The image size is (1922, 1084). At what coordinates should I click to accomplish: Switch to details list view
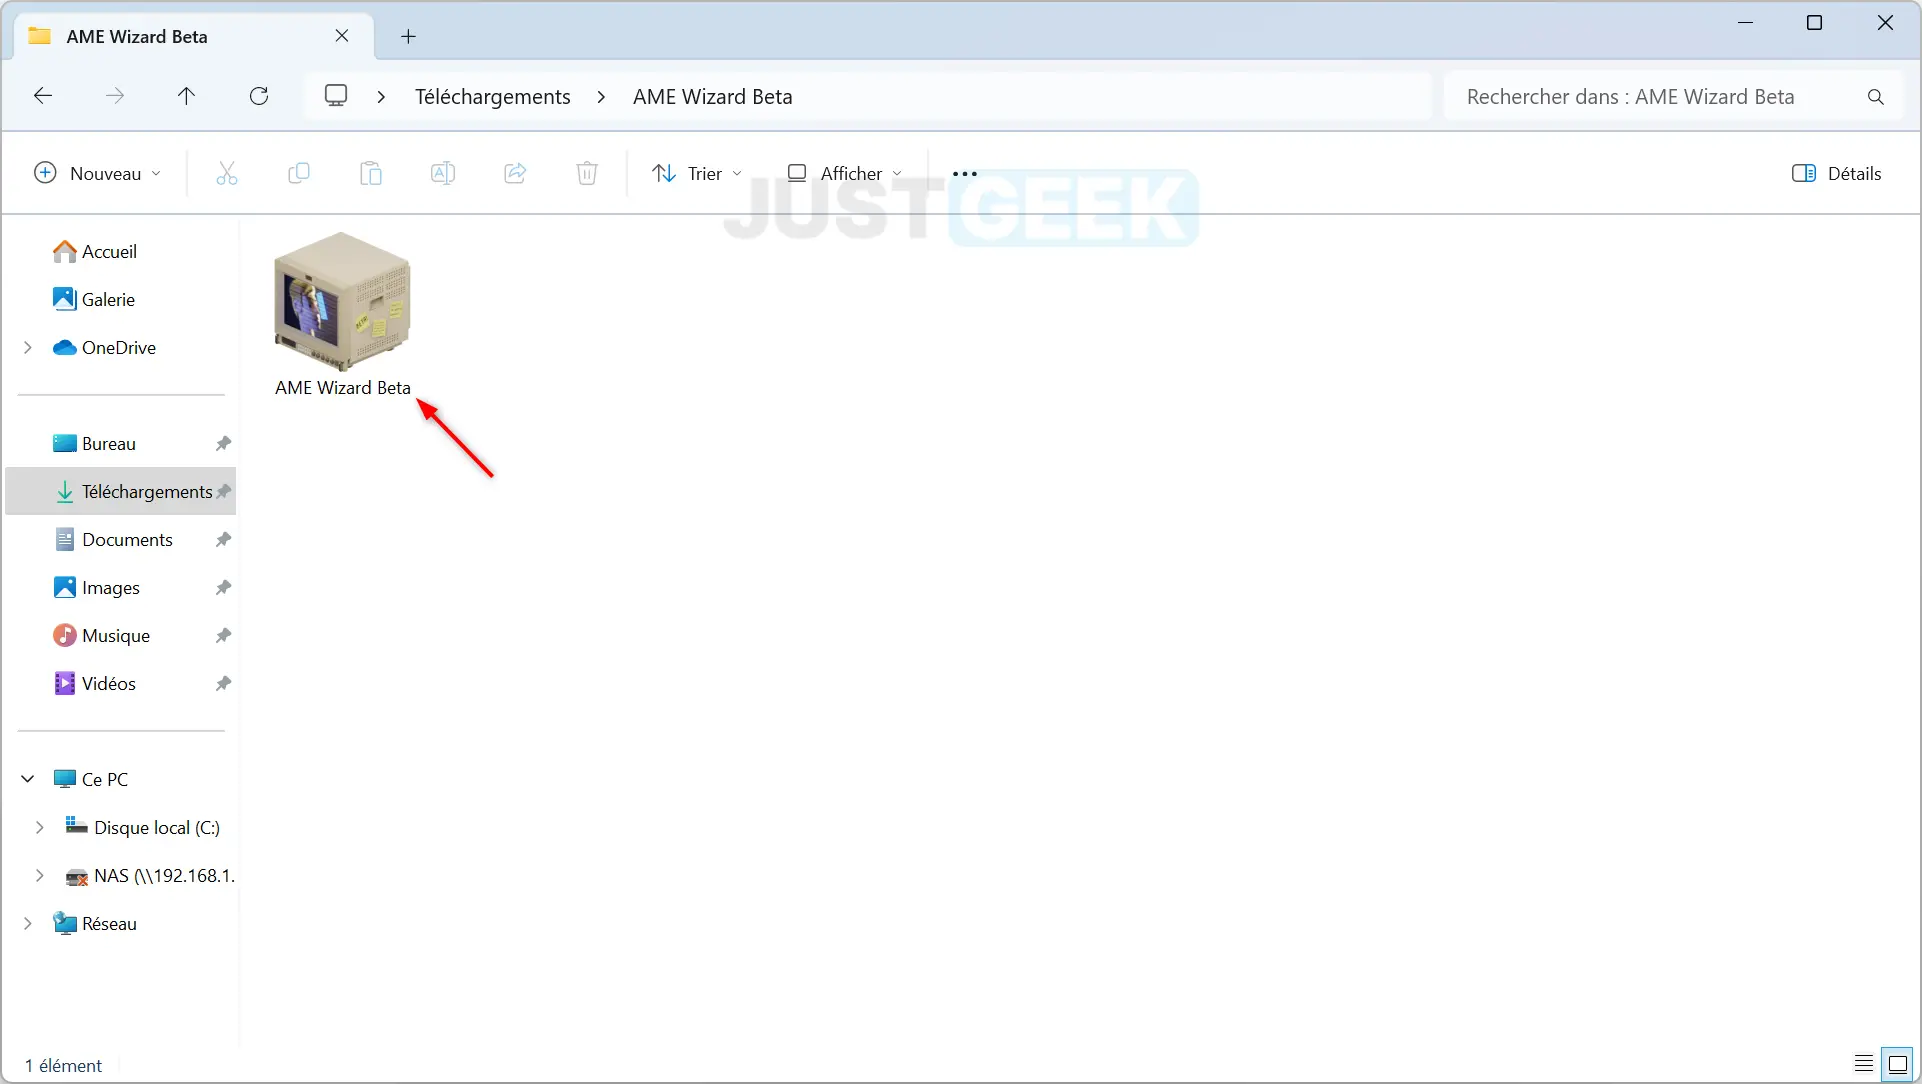pyautogui.click(x=1864, y=1064)
